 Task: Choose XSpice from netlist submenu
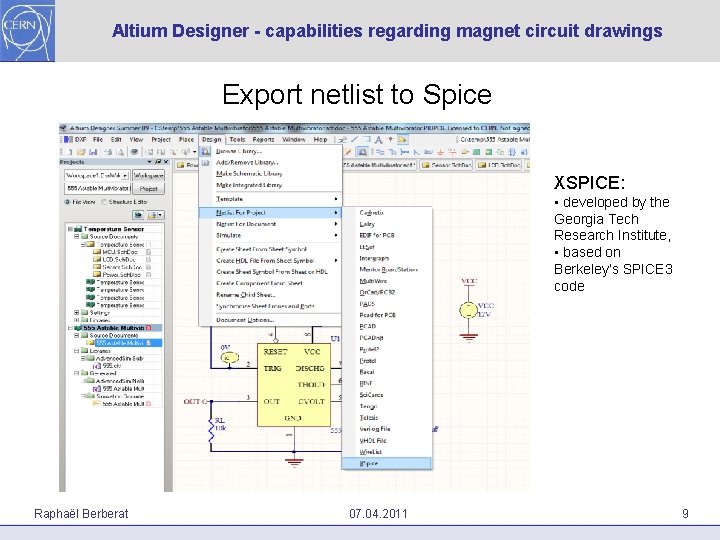click(387, 464)
